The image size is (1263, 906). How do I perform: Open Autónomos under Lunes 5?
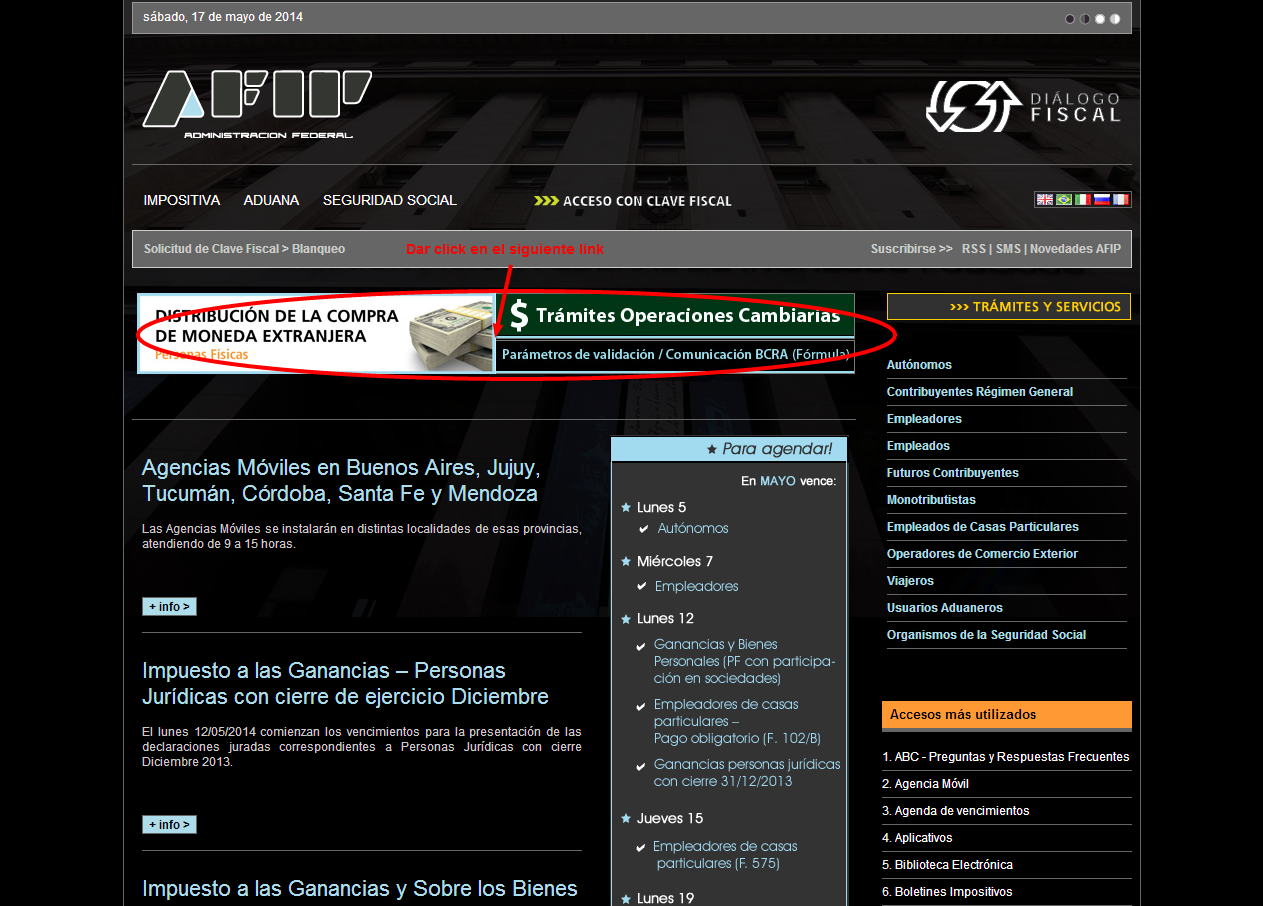click(x=693, y=528)
